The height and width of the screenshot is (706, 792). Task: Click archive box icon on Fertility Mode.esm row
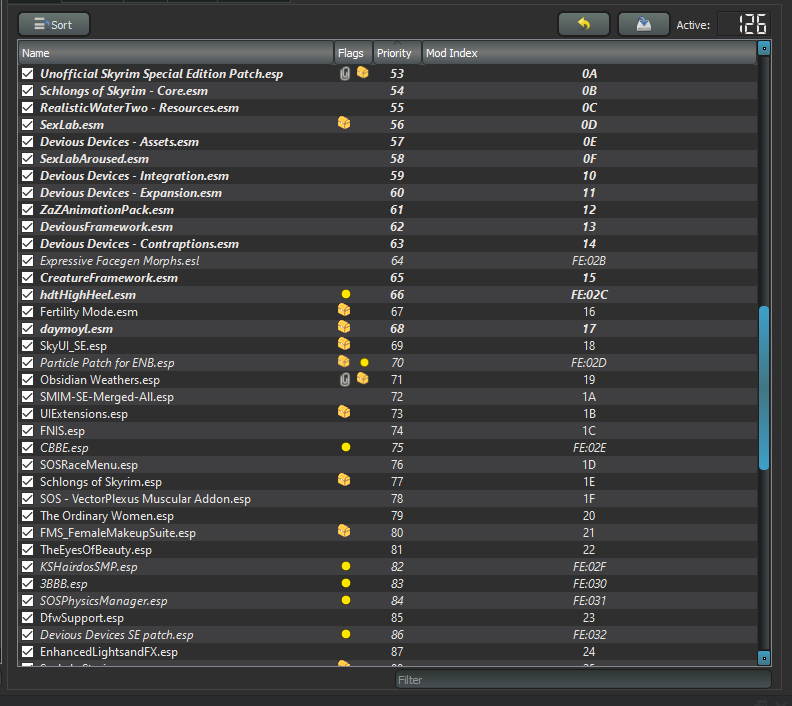click(344, 310)
